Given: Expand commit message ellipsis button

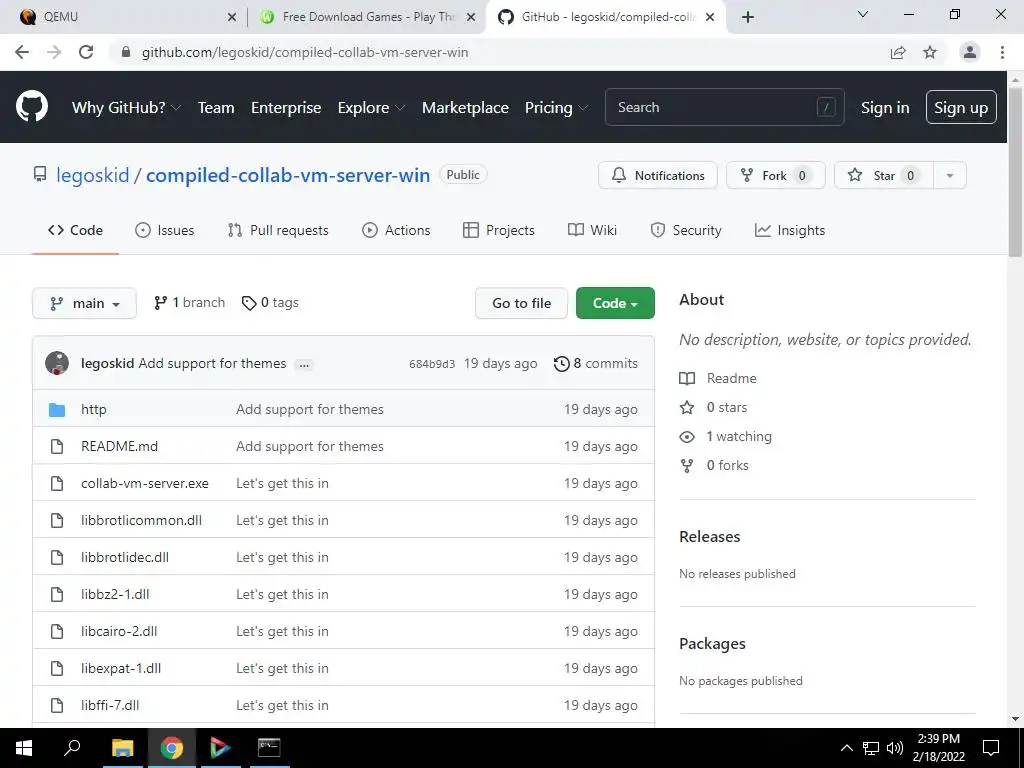Looking at the screenshot, I should [304, 364].
